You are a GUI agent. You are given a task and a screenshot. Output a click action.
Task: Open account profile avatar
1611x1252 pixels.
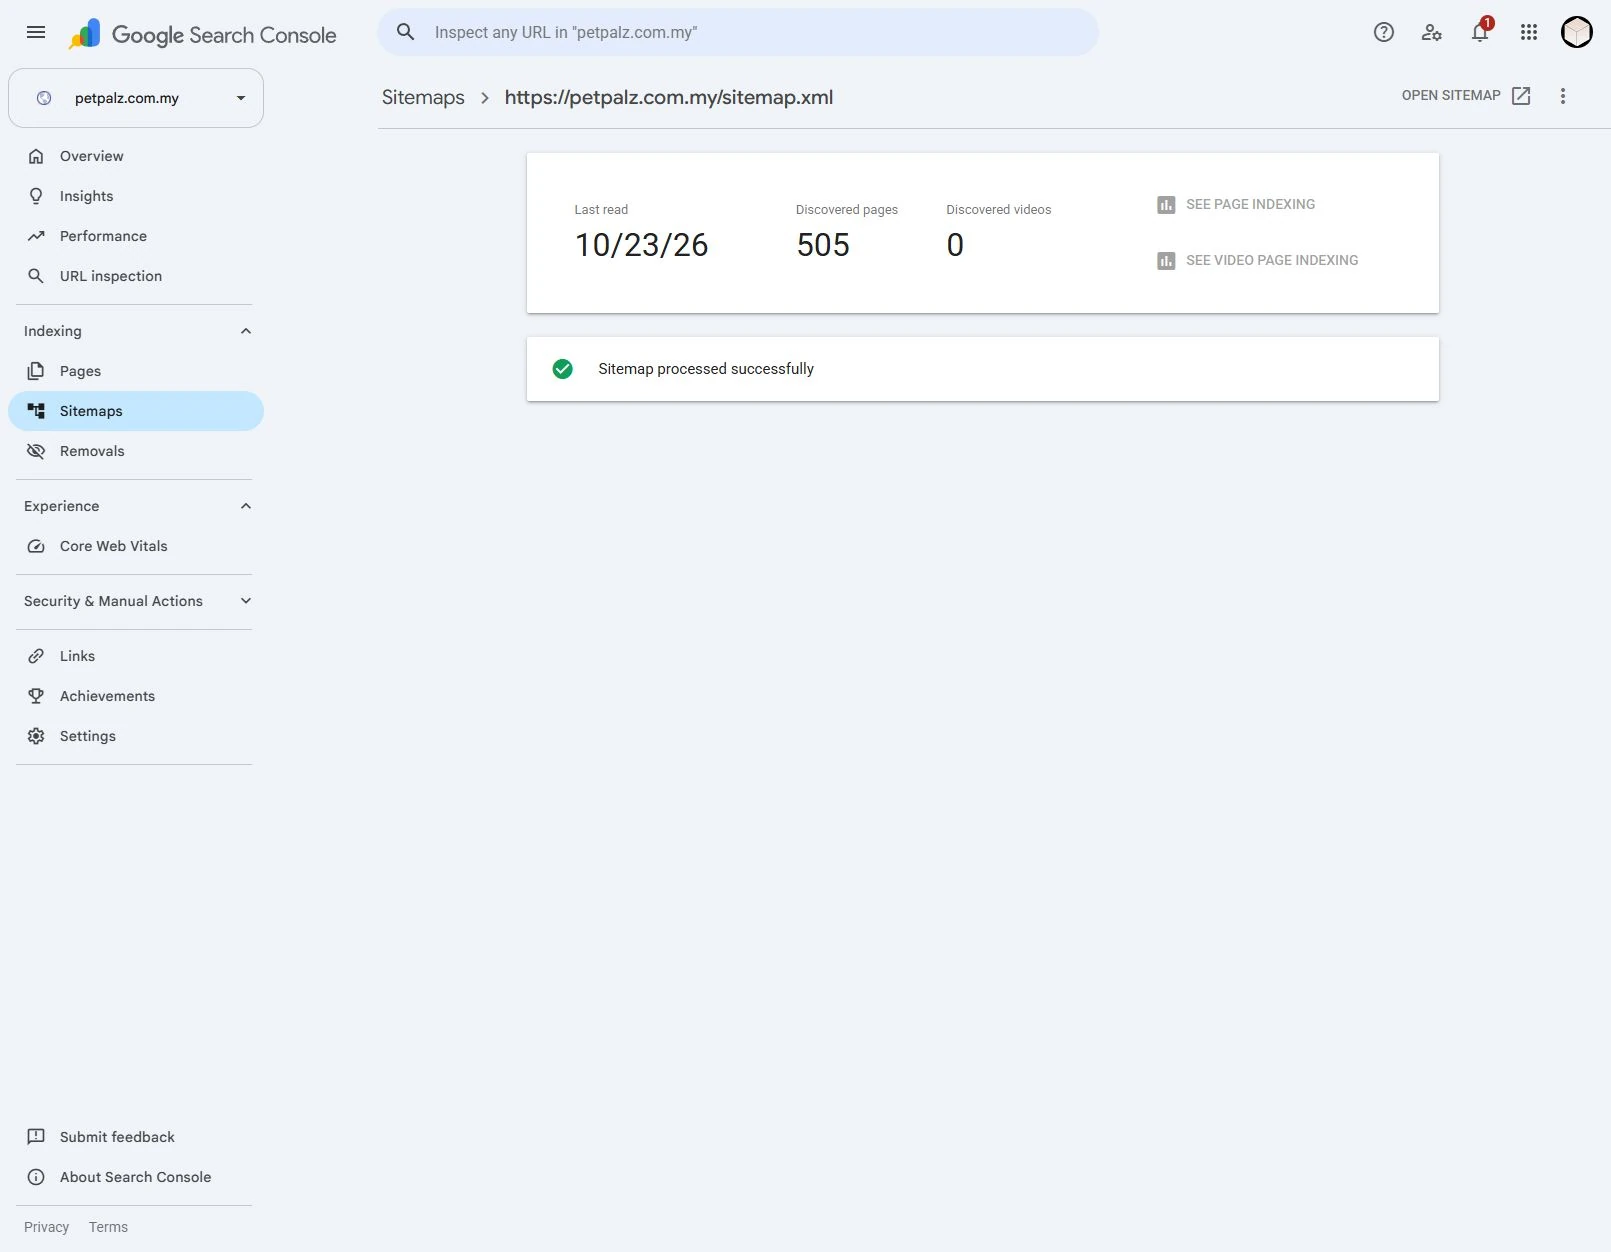point(1576,32)
